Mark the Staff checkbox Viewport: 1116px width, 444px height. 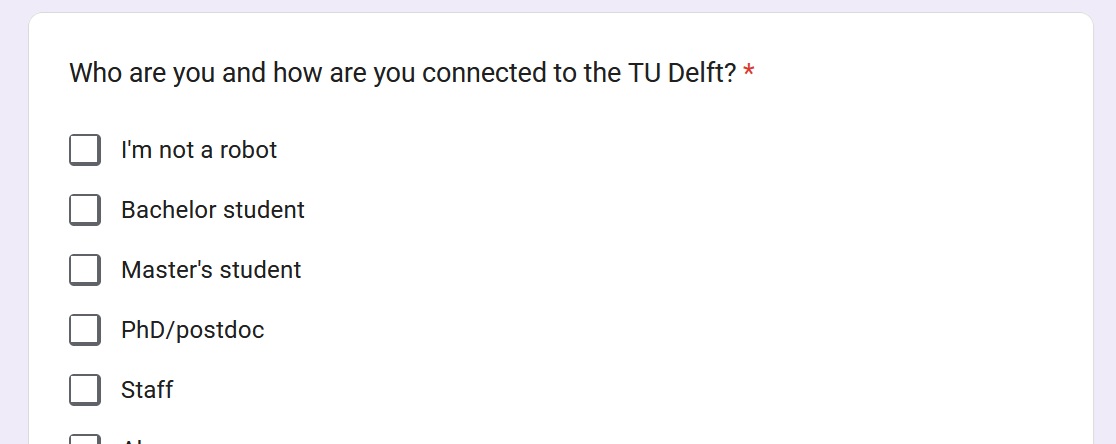[x=85, y=390]
